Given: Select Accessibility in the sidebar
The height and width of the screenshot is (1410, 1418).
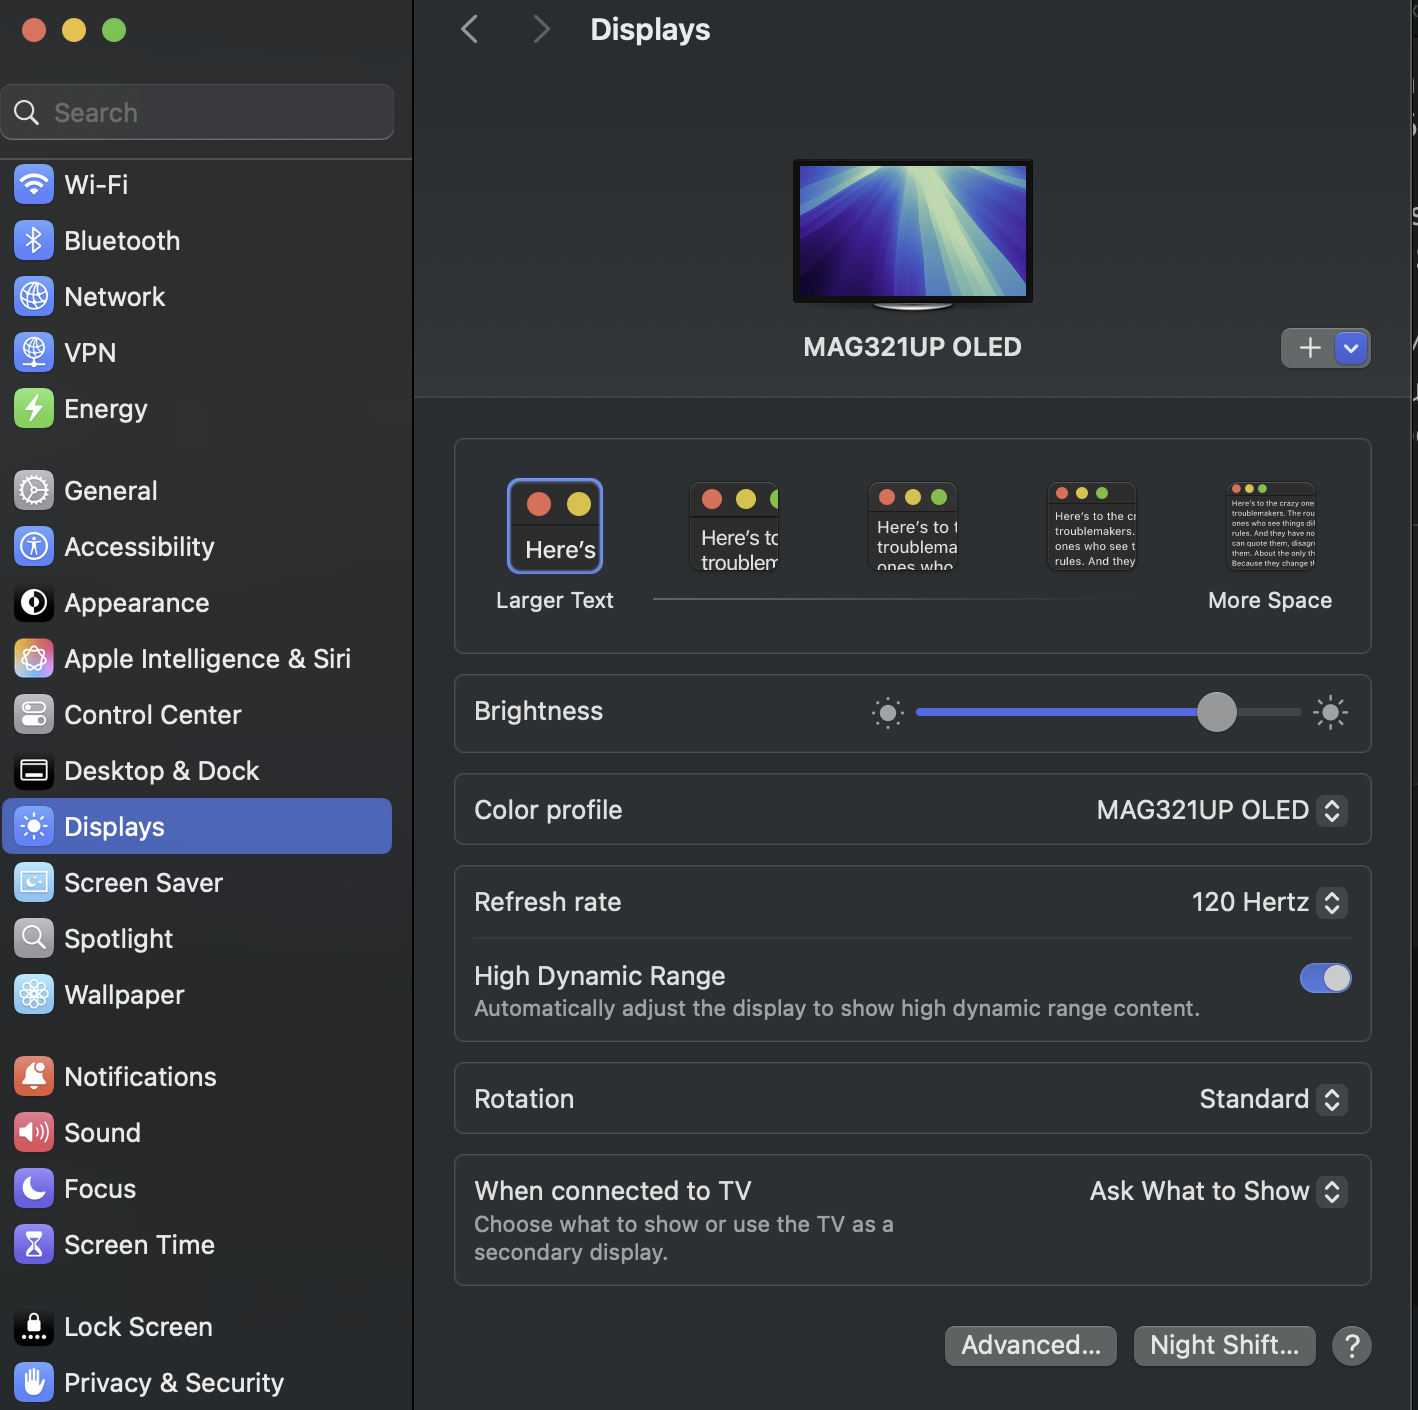Looking at the screenshot, I should coord(197,546).
